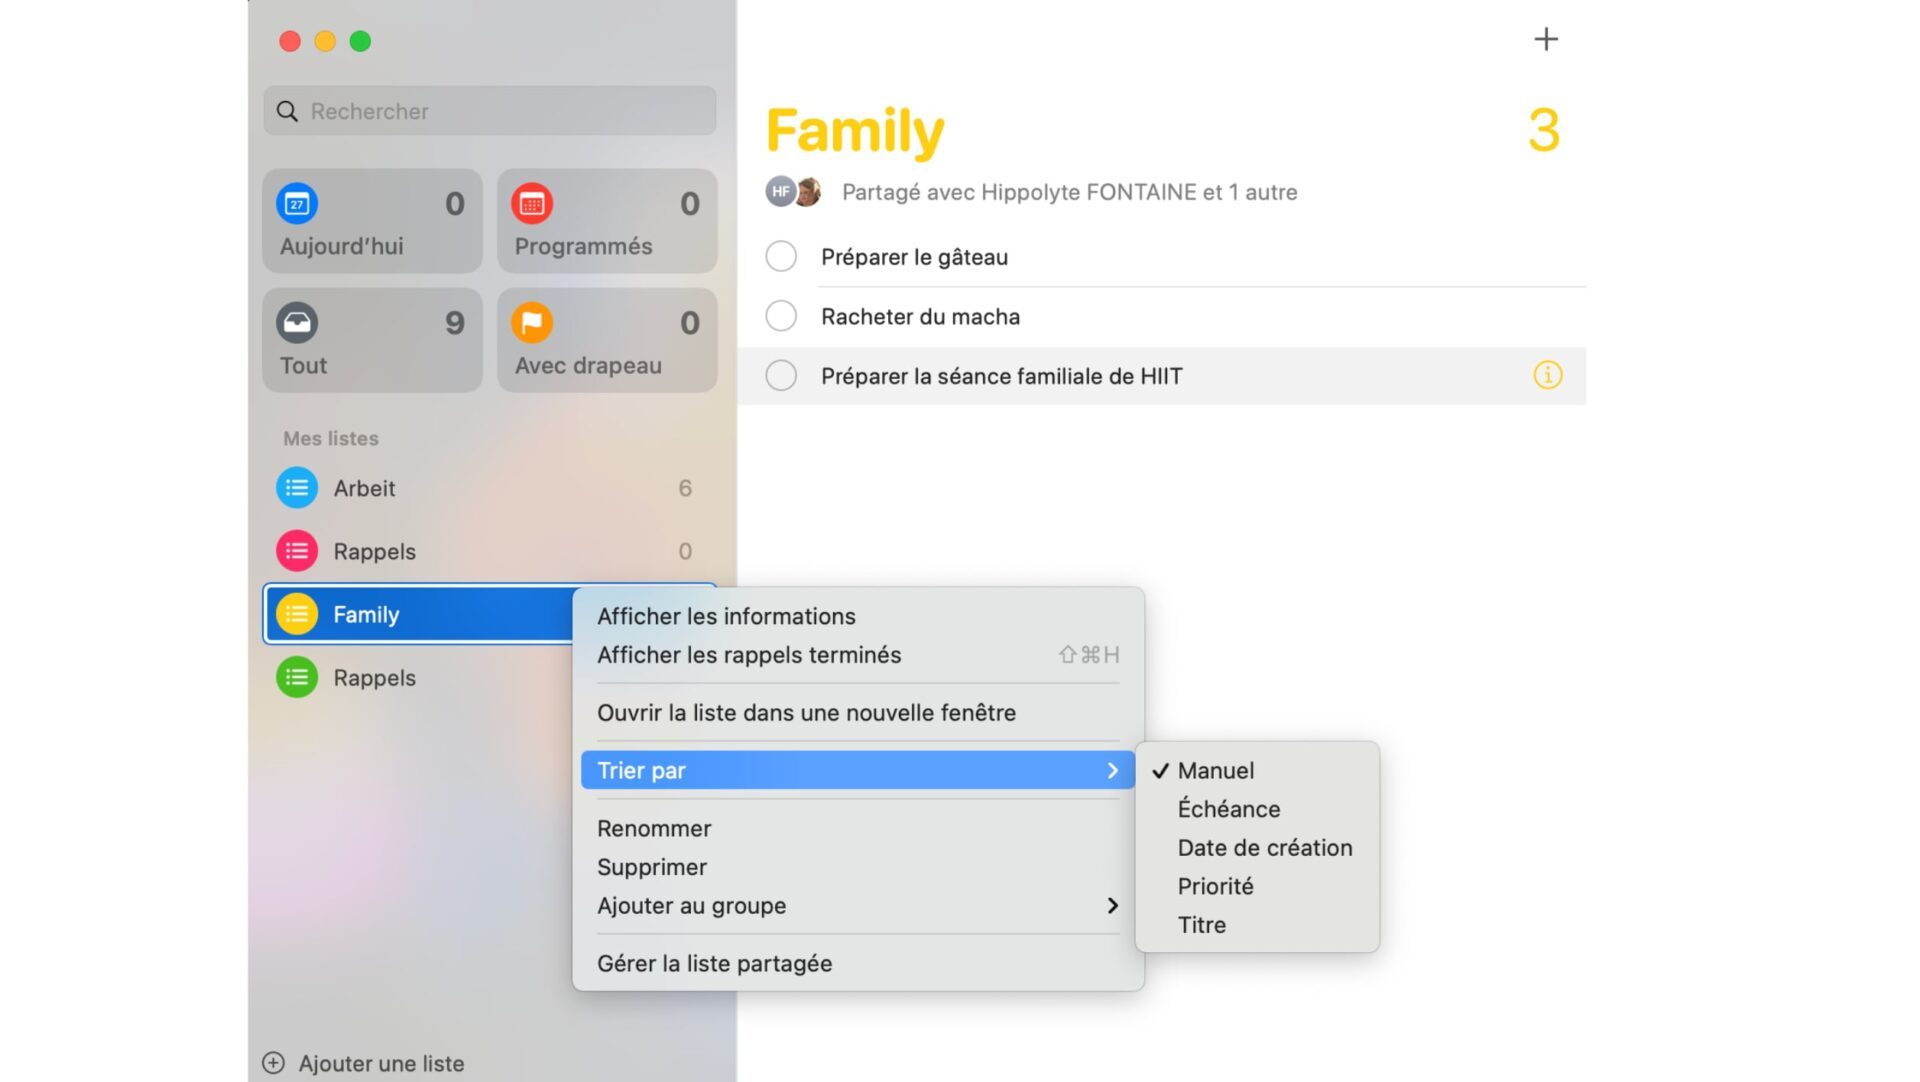Open Tout smart list card
The image size is (1920, 1082).
tap(372, 340)
